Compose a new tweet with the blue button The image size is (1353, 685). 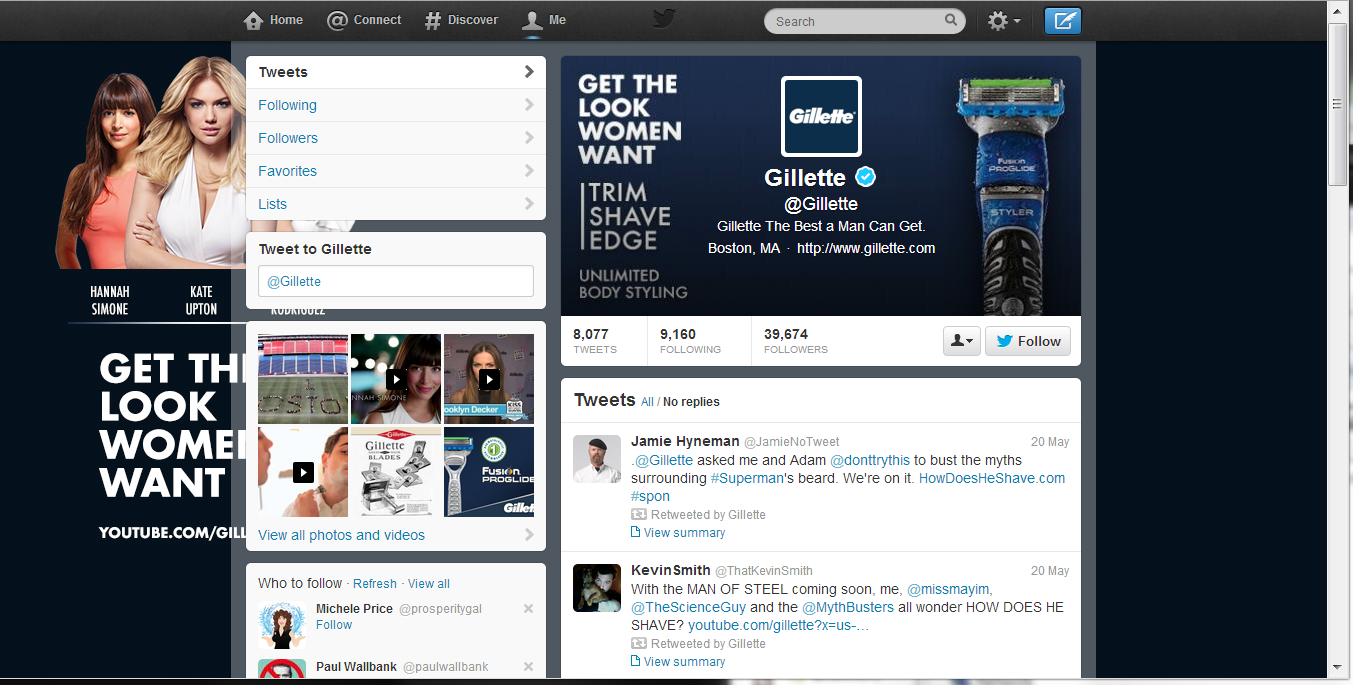[x=1063, y=21]
